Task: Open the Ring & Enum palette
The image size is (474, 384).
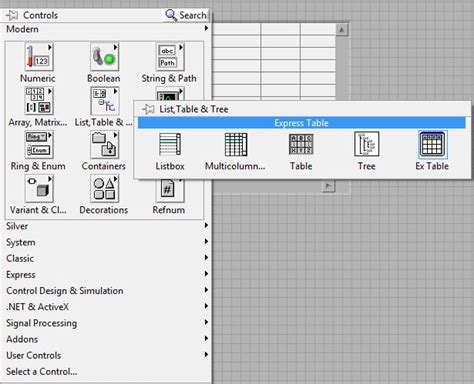Action: [39, 145]
